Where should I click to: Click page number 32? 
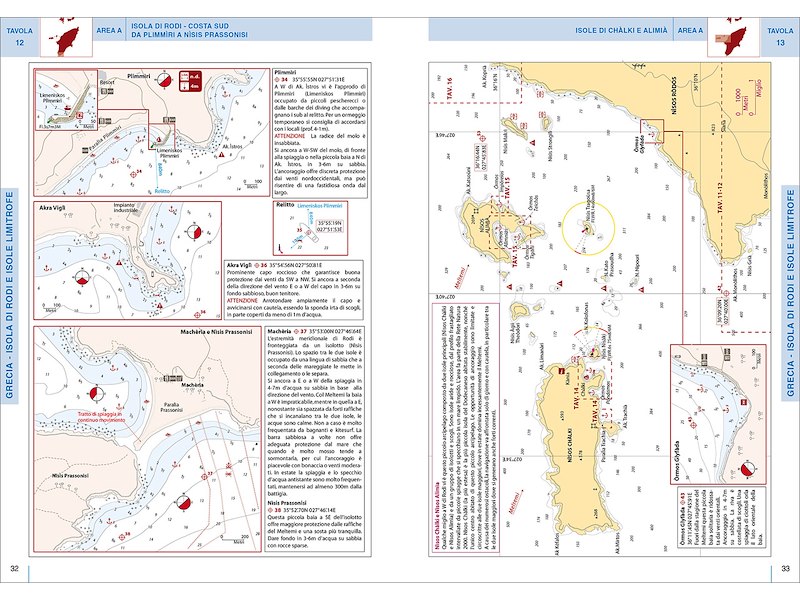coord(15,569)
